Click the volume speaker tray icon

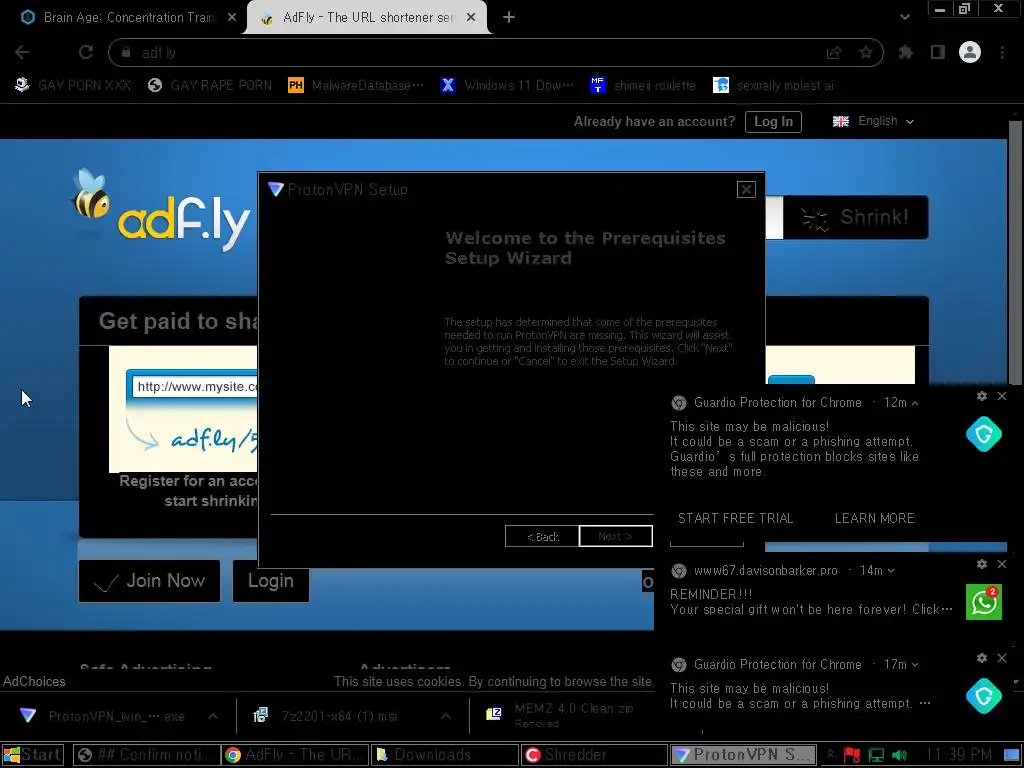899,756
